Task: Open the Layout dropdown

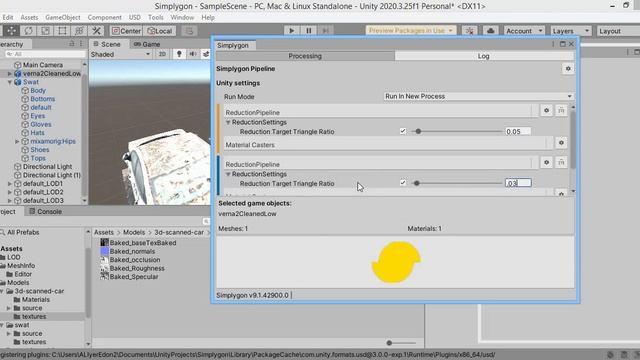Action: [618, 31]
